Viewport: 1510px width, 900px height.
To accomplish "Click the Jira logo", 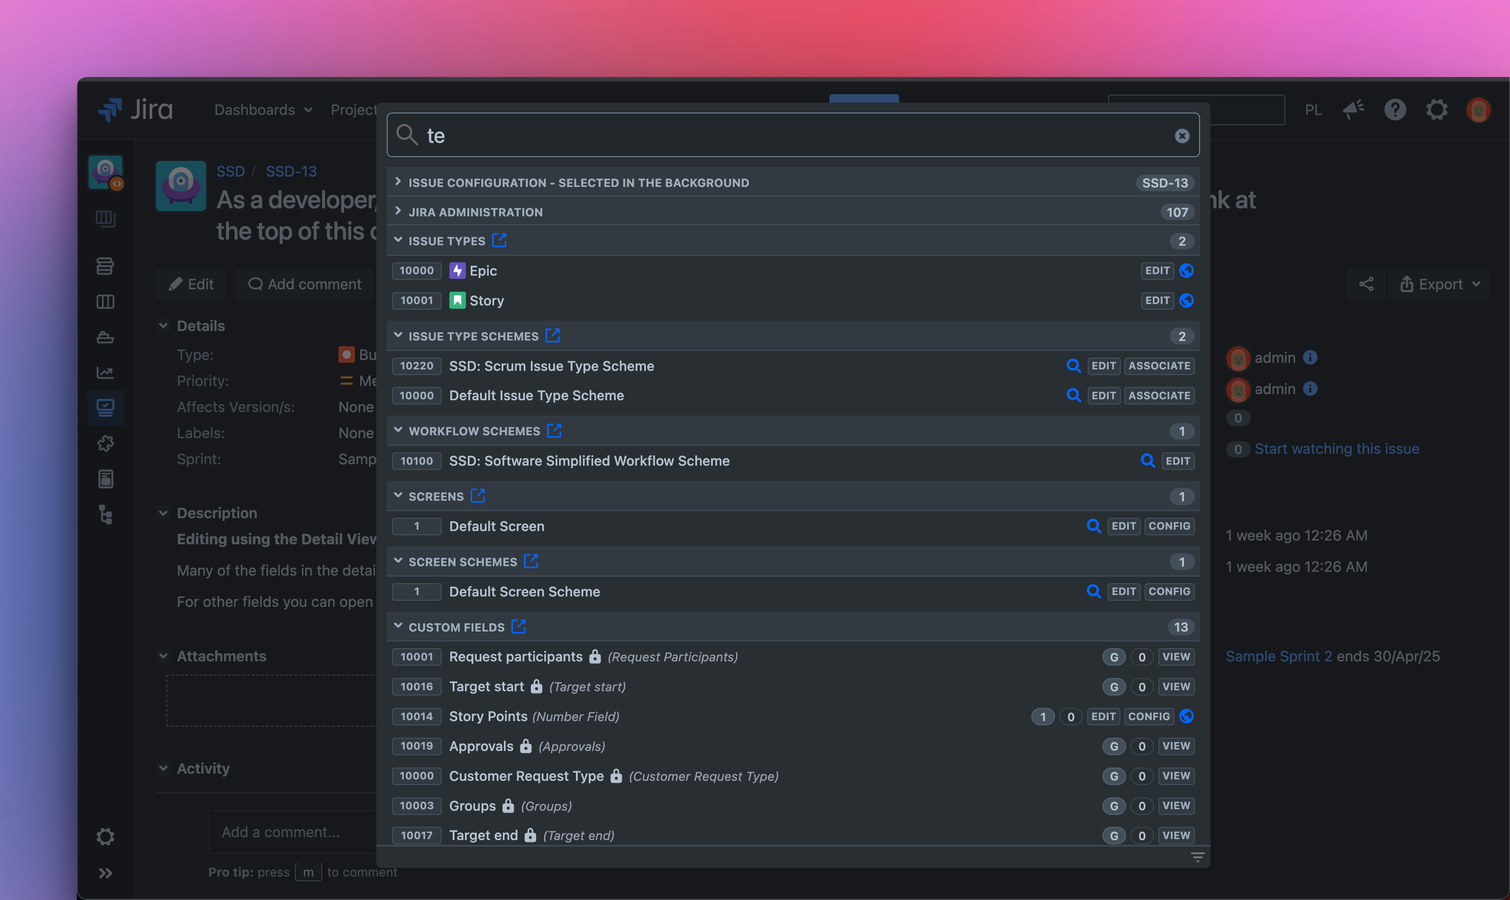I will tap(135, 109).
